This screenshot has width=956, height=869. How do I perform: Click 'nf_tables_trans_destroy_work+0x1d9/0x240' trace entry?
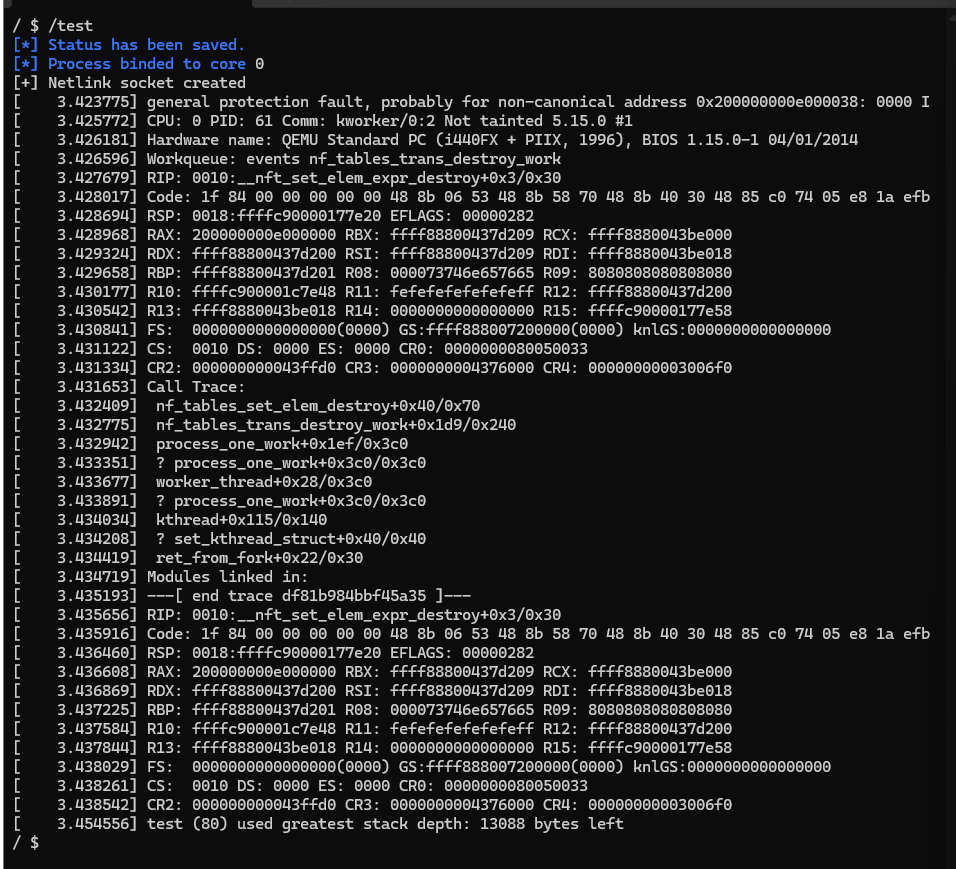click(x=336, y=424)
